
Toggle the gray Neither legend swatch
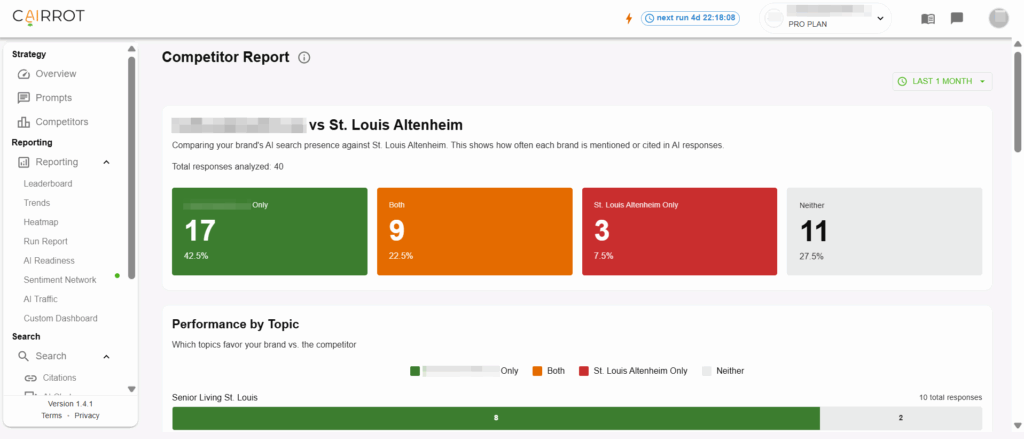(x=707, y=371)
